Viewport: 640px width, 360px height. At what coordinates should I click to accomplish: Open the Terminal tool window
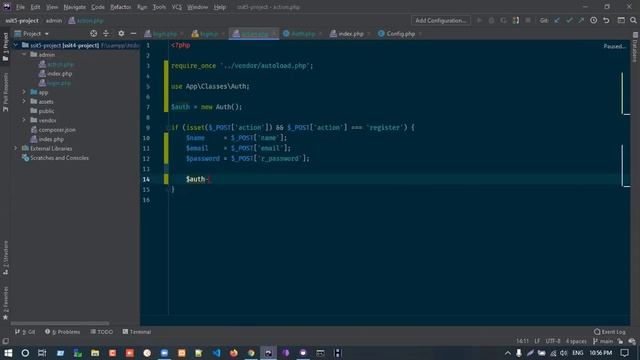(137, 332)
